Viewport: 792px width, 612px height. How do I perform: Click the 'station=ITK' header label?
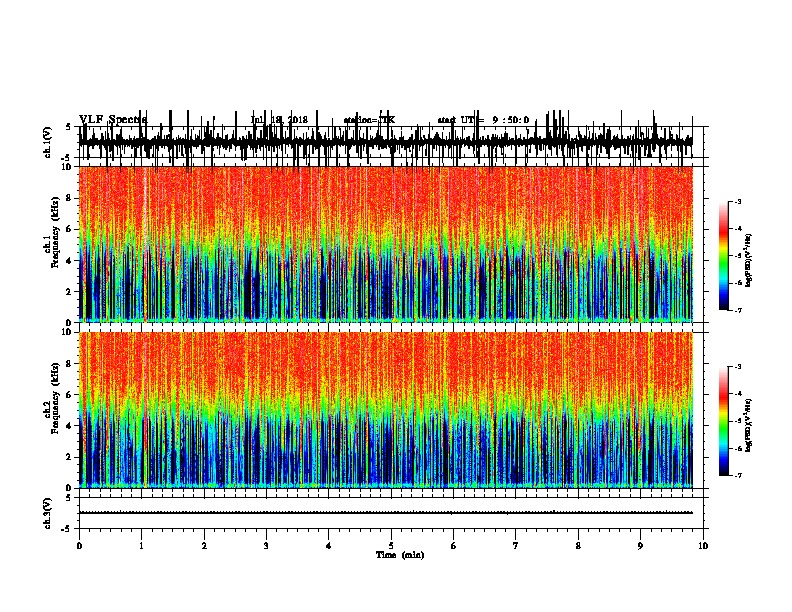click(x=369, y=120)
